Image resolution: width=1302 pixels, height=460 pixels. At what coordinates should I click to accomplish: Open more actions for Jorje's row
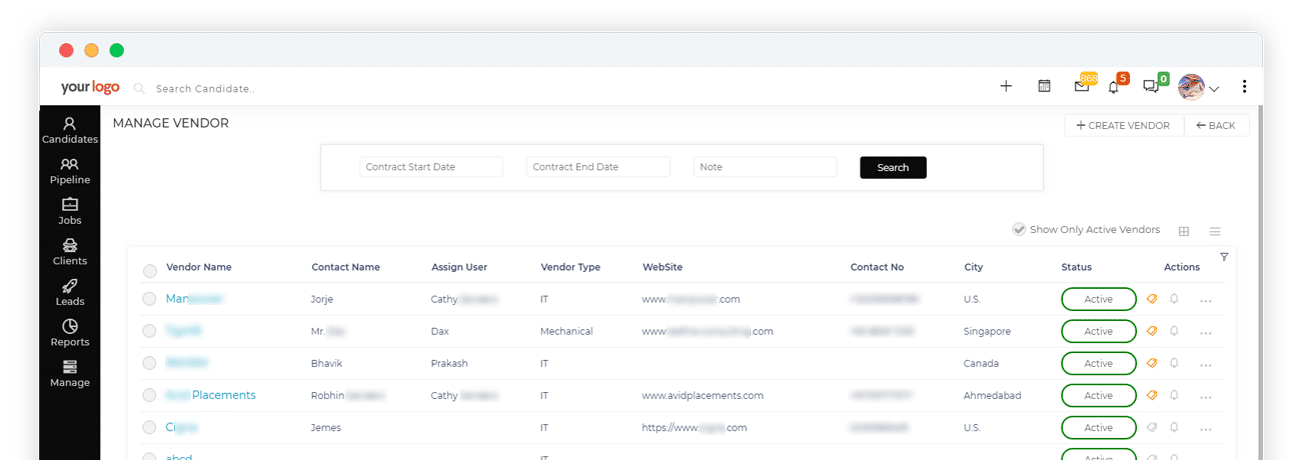[1206, 300]
